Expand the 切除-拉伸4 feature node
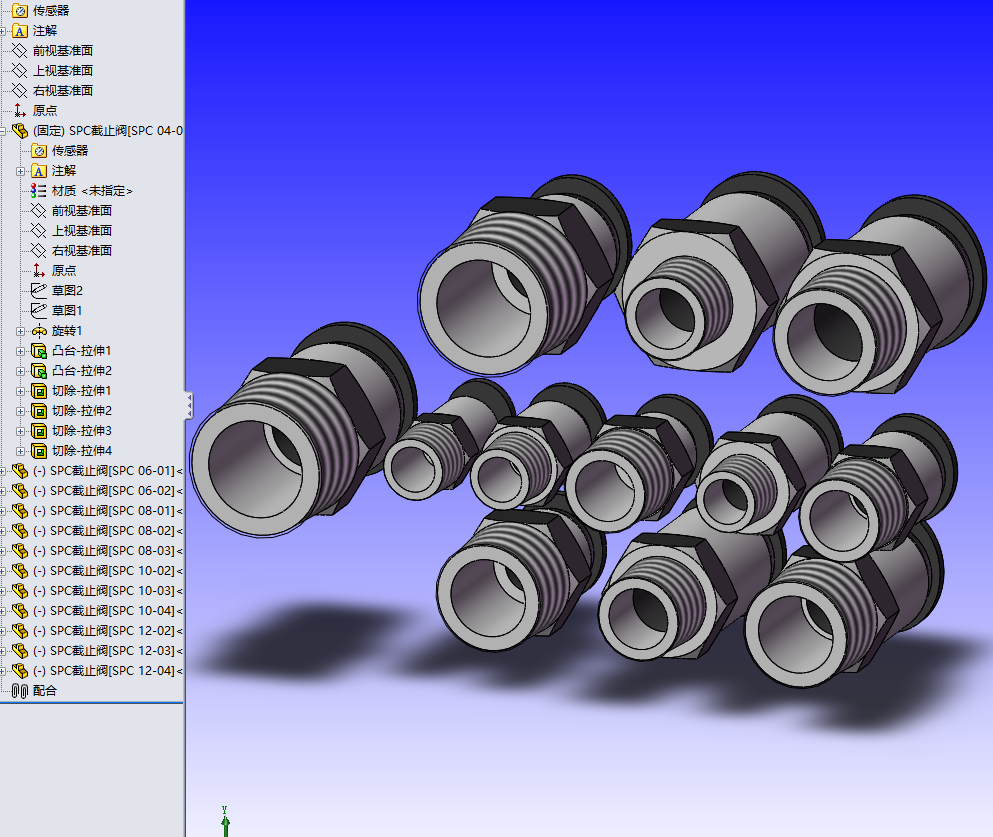This screenshot has height=837, width=993. coord(20,451)
